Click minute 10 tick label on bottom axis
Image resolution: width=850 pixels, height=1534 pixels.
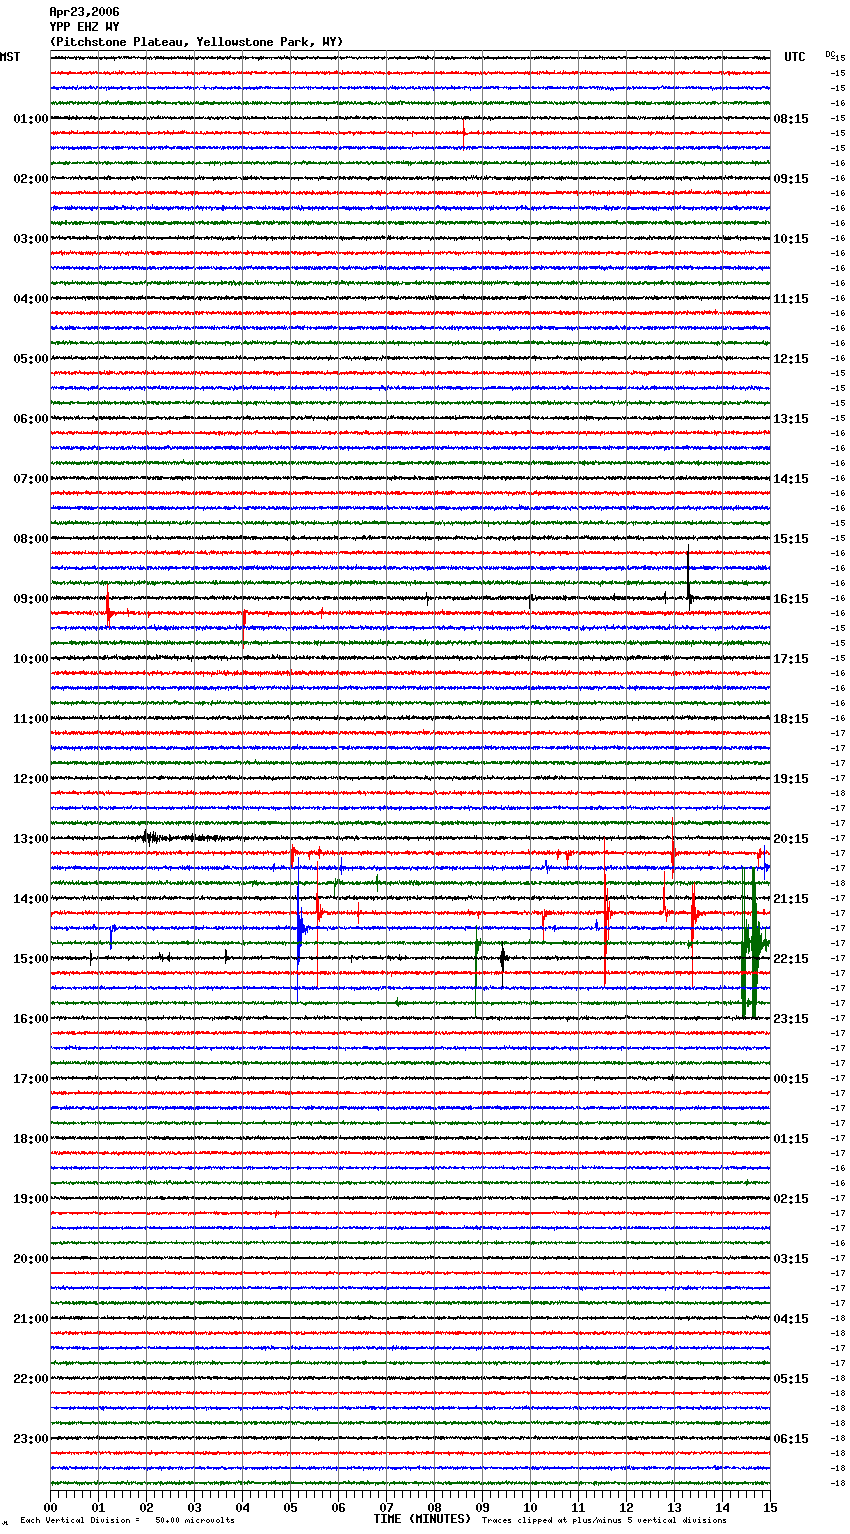pyautogui.click(x=531, y=1507)
